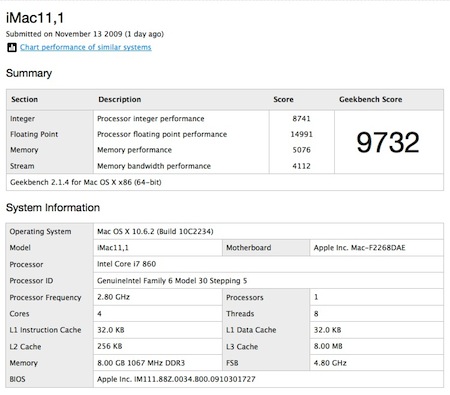Click the Cores label
This screenshot has height=395, width=450.
[19, 314]
